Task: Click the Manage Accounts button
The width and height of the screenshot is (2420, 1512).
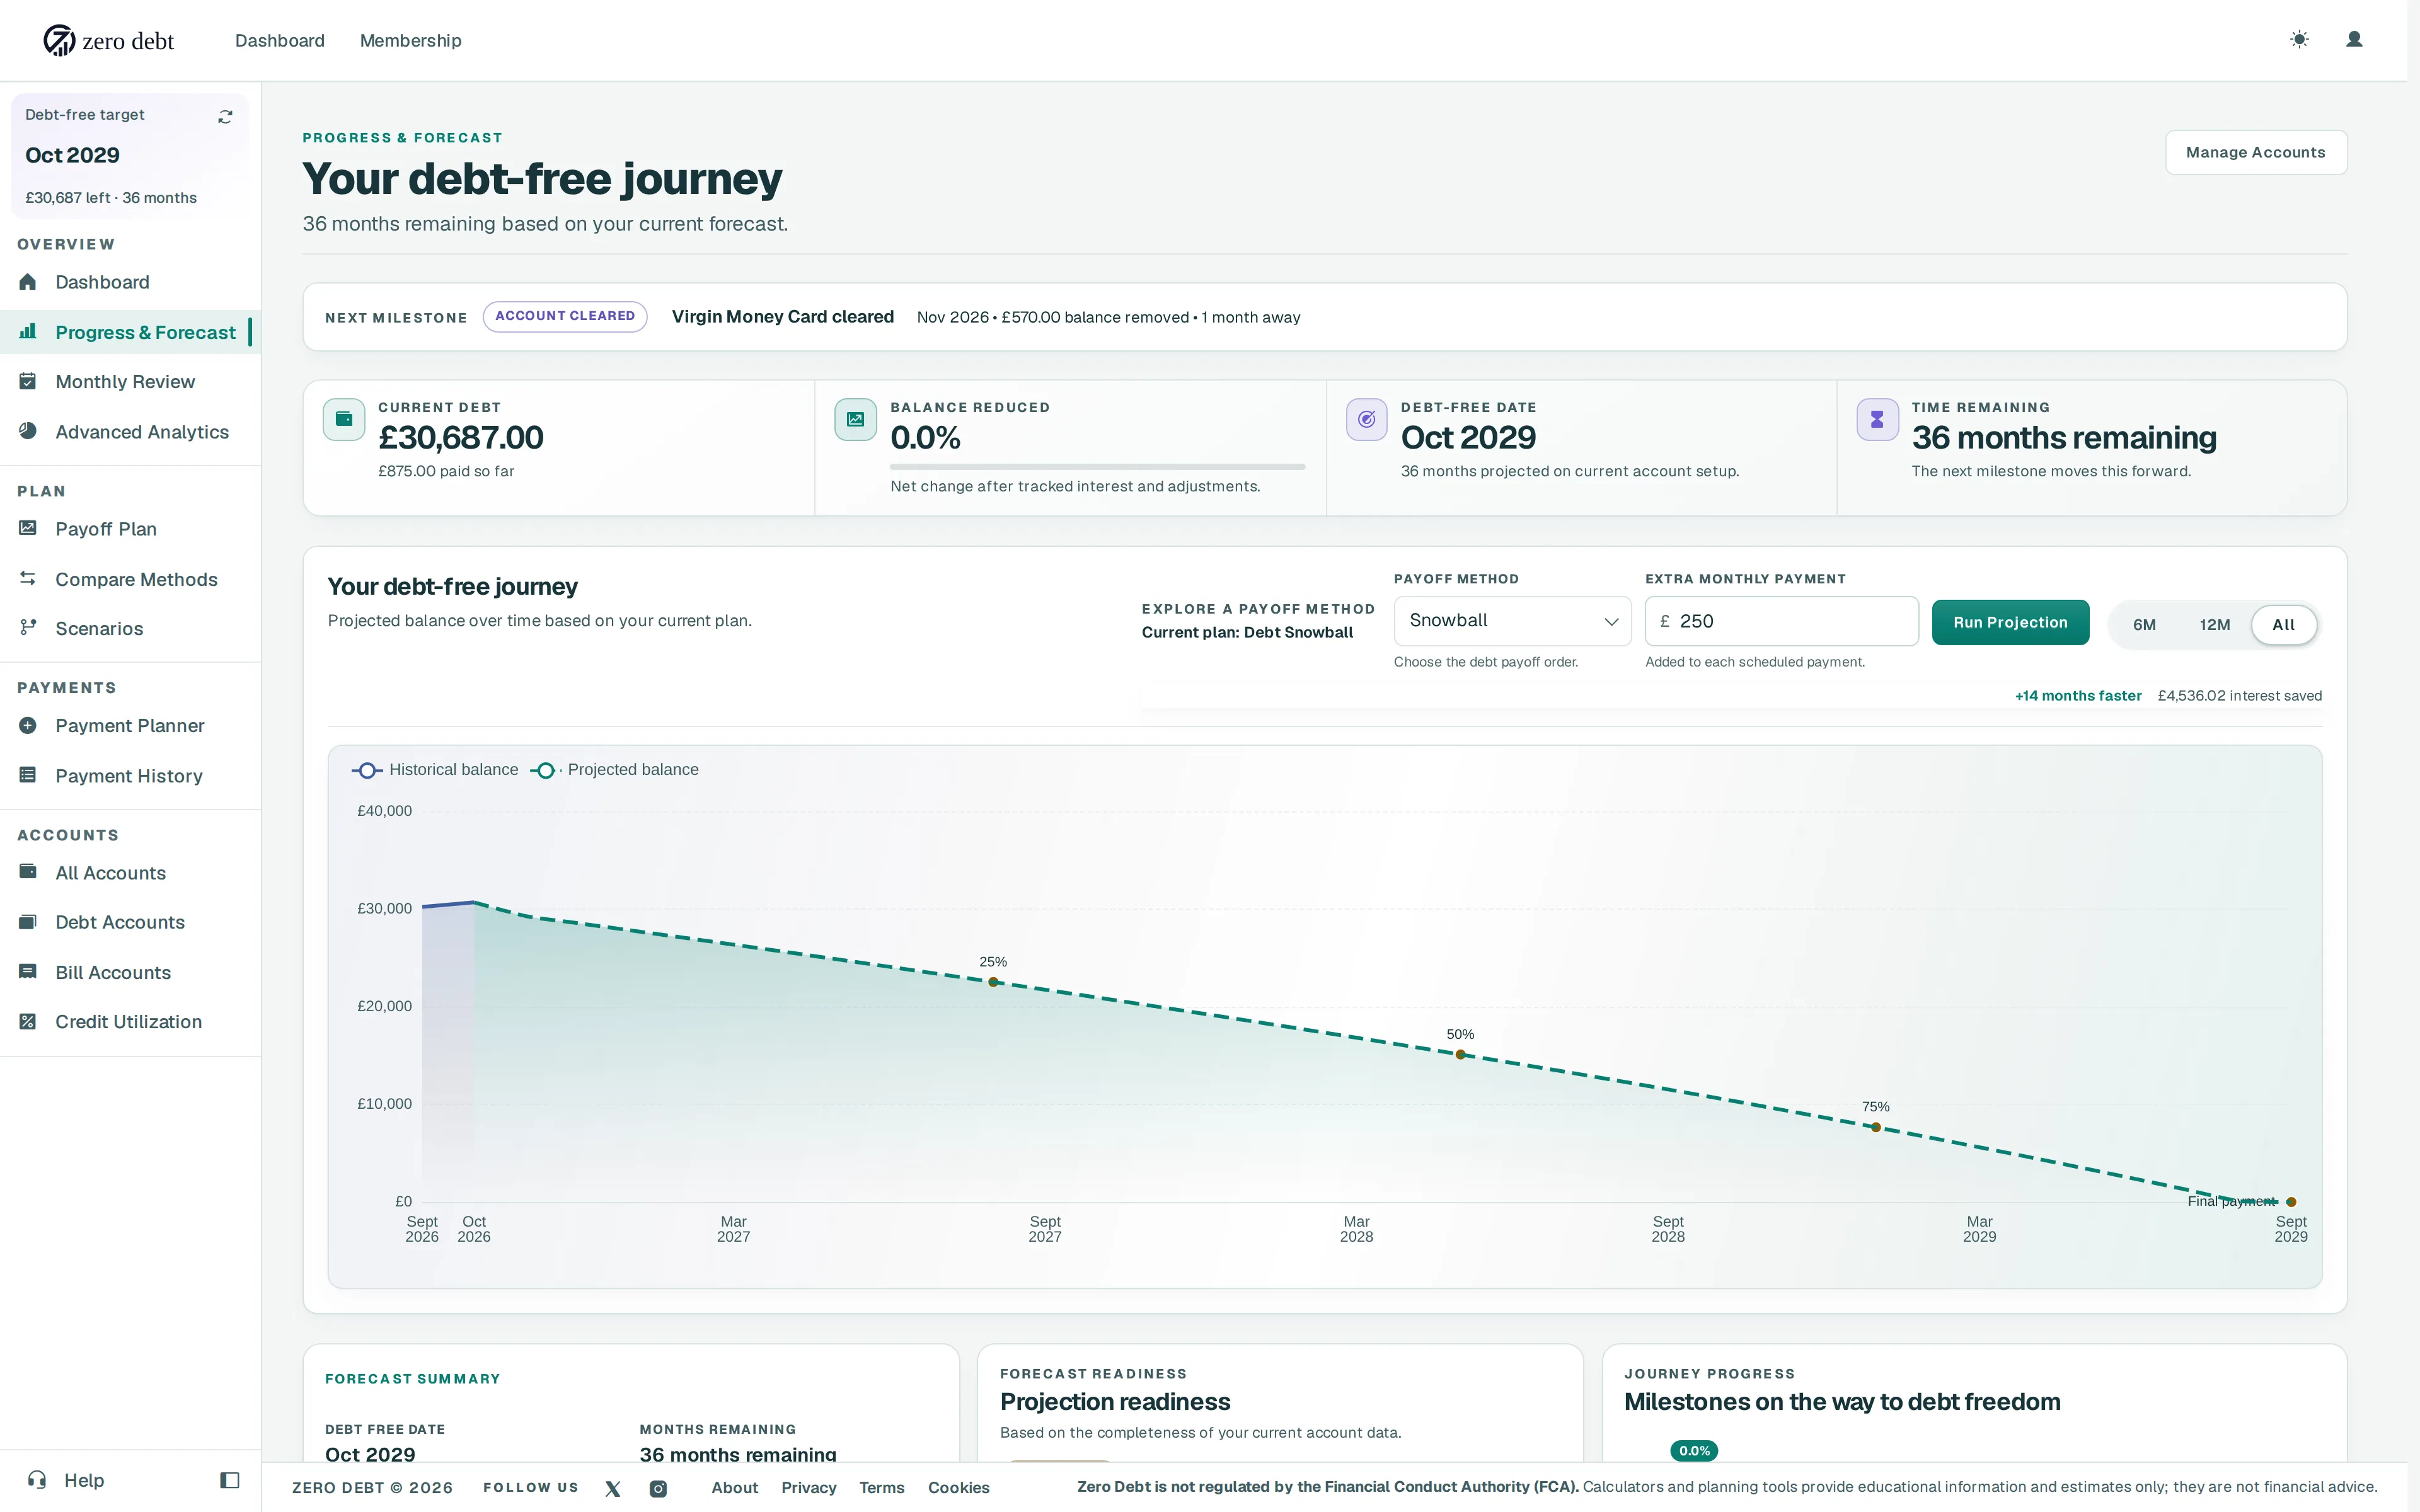Action: point(2255,152)
